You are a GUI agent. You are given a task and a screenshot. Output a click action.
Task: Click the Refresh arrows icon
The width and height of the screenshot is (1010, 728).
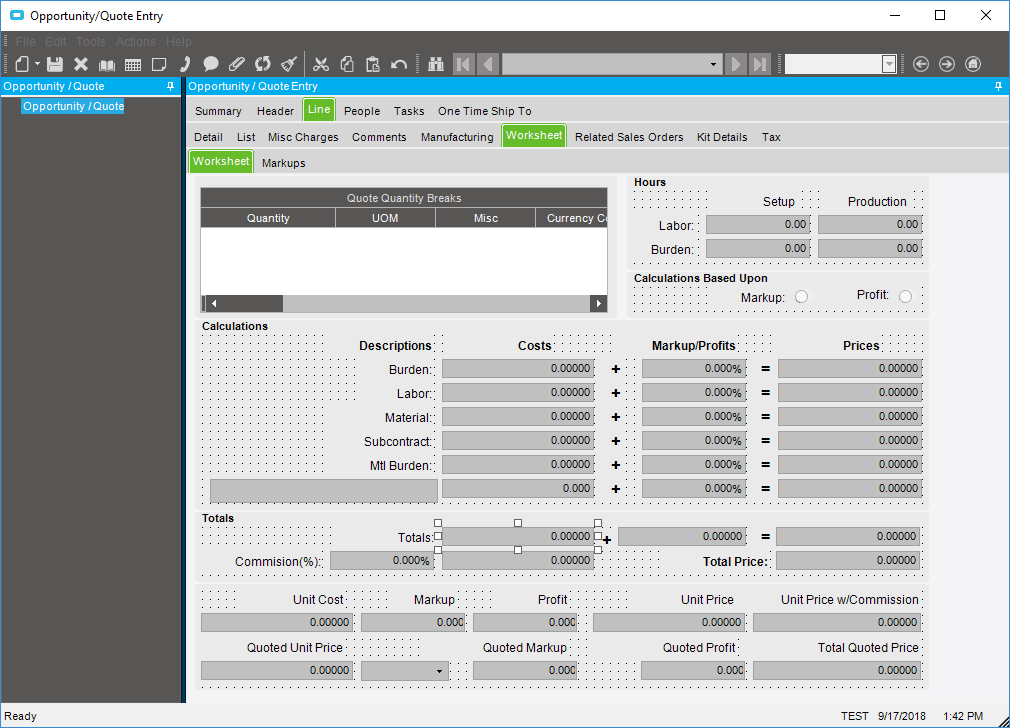[263, 64]
